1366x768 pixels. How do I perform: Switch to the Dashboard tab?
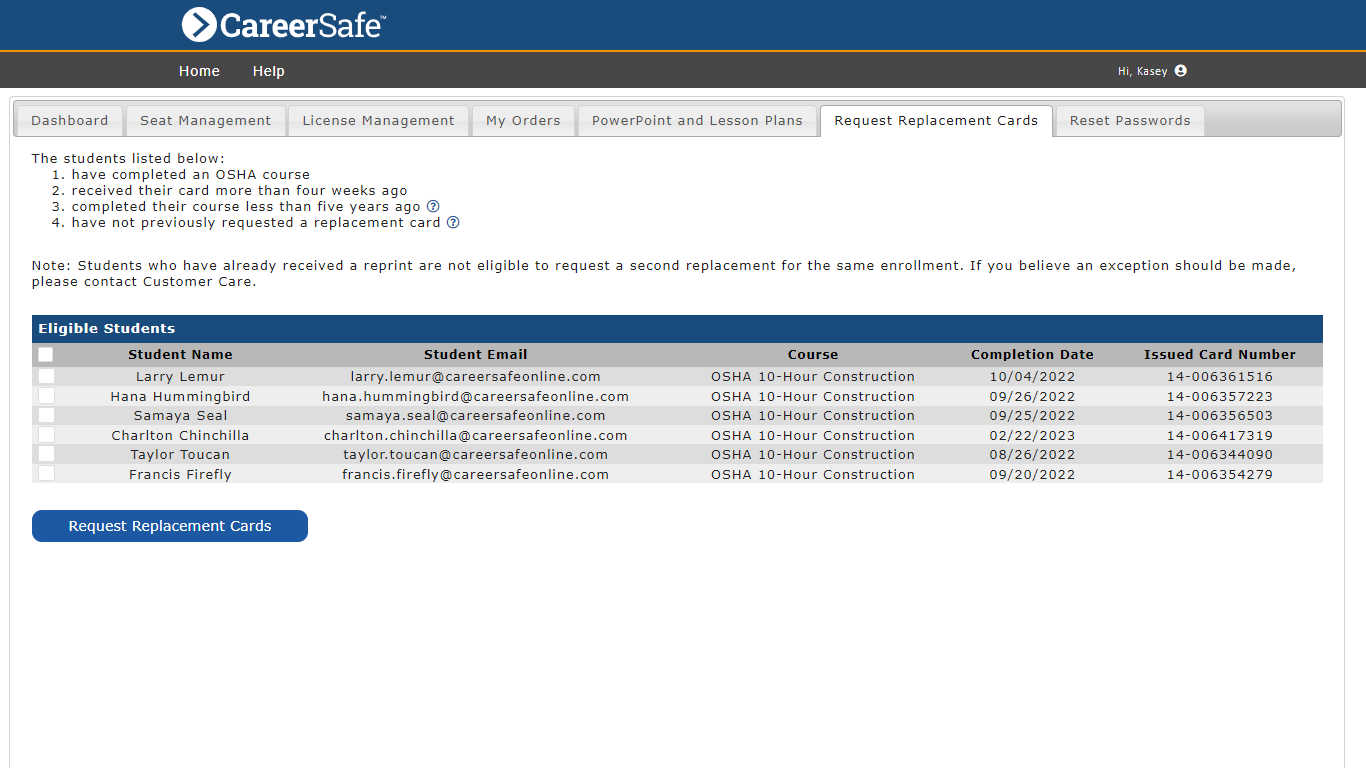69,121
